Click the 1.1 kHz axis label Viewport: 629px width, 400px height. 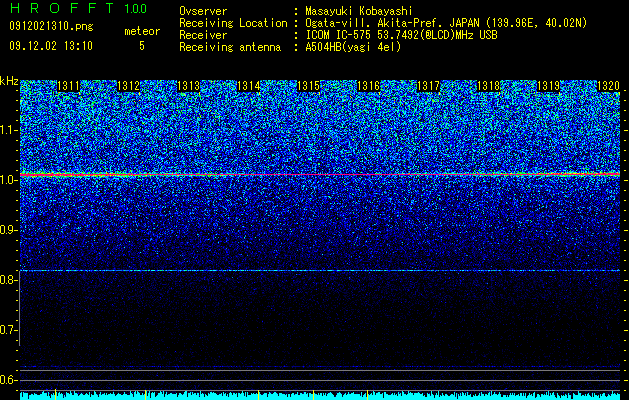(9, 130)
